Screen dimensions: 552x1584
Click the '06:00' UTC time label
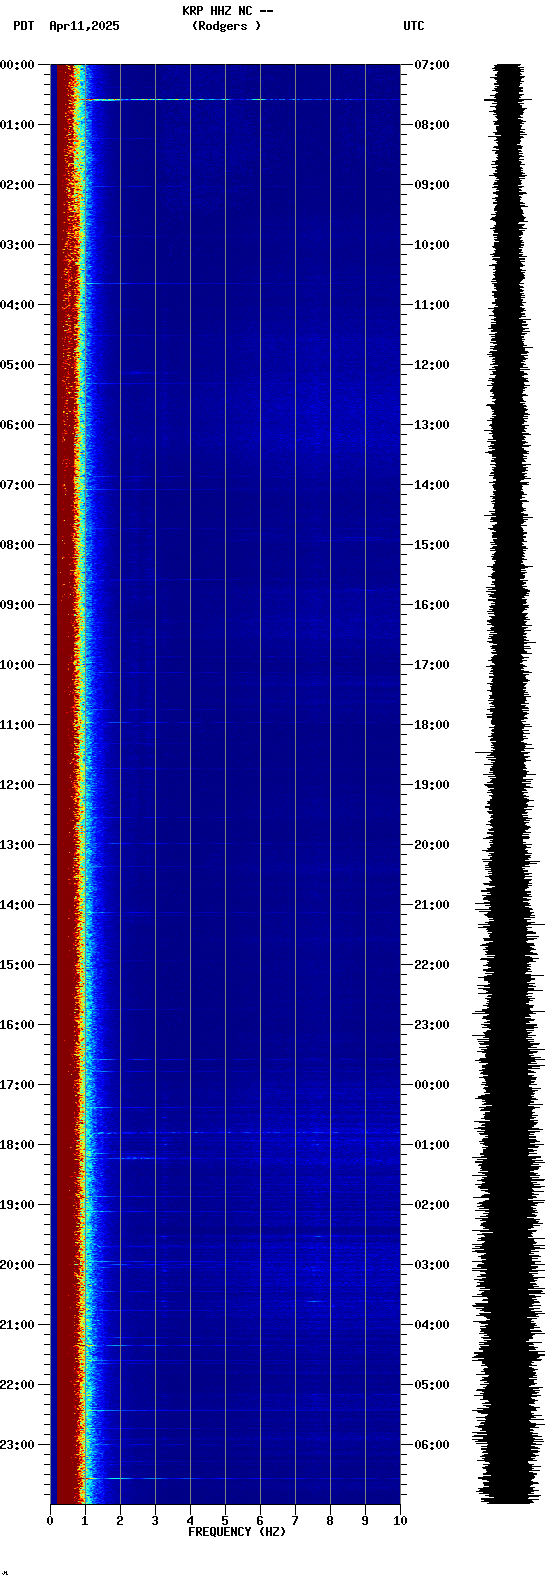coord(432,1445)
